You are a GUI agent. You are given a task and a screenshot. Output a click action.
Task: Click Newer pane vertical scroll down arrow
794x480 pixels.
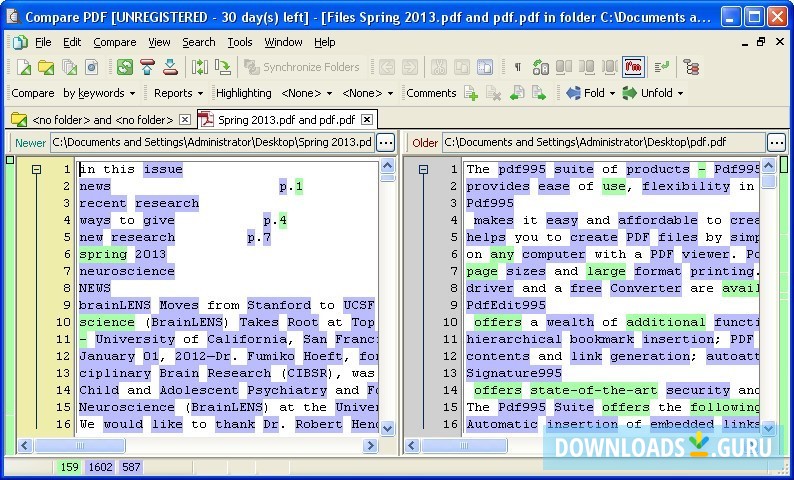387,428
